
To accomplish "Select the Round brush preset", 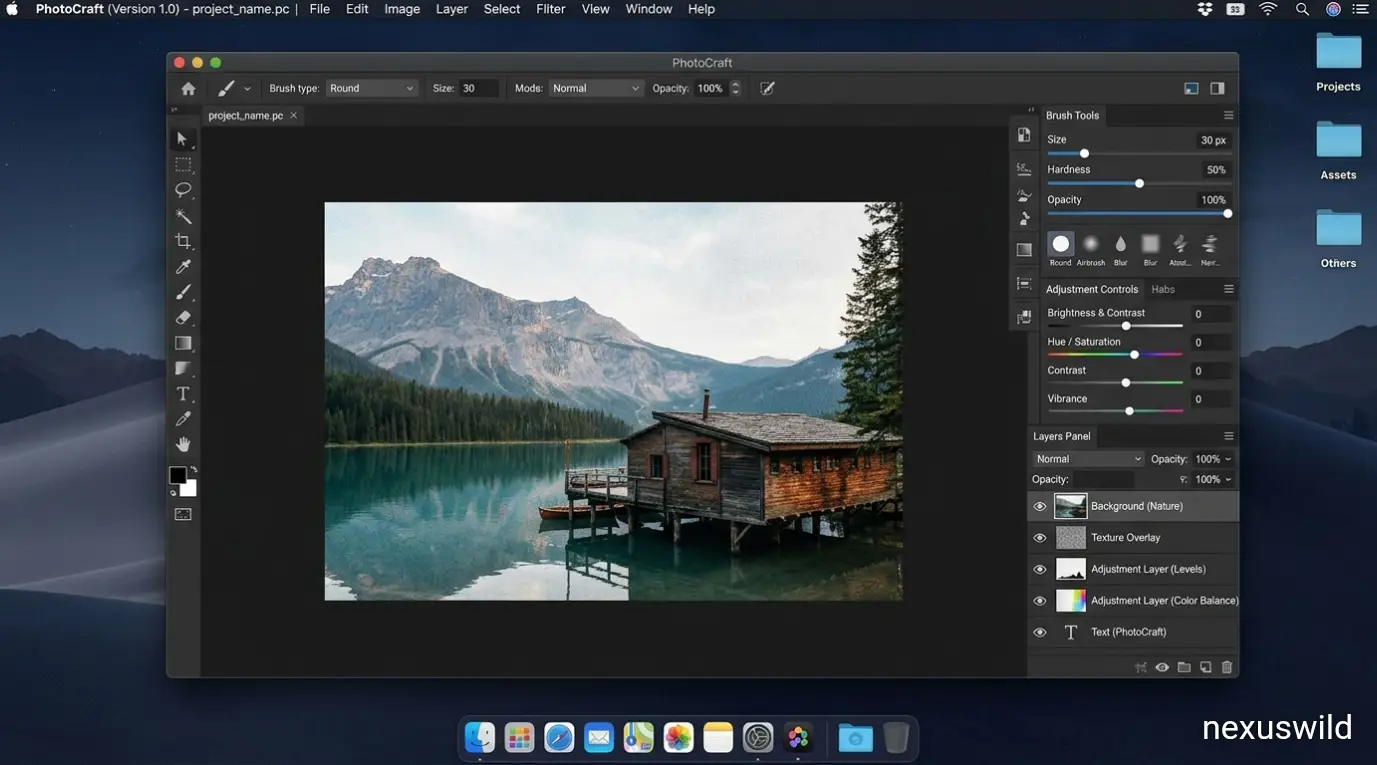I will coord(1061,249).
